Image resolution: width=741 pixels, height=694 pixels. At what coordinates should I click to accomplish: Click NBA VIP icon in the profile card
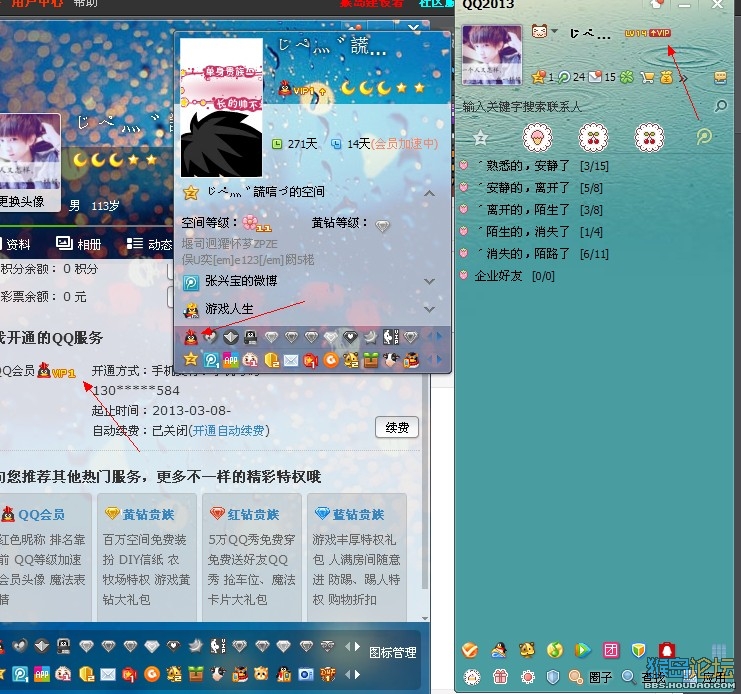[390, 337]
